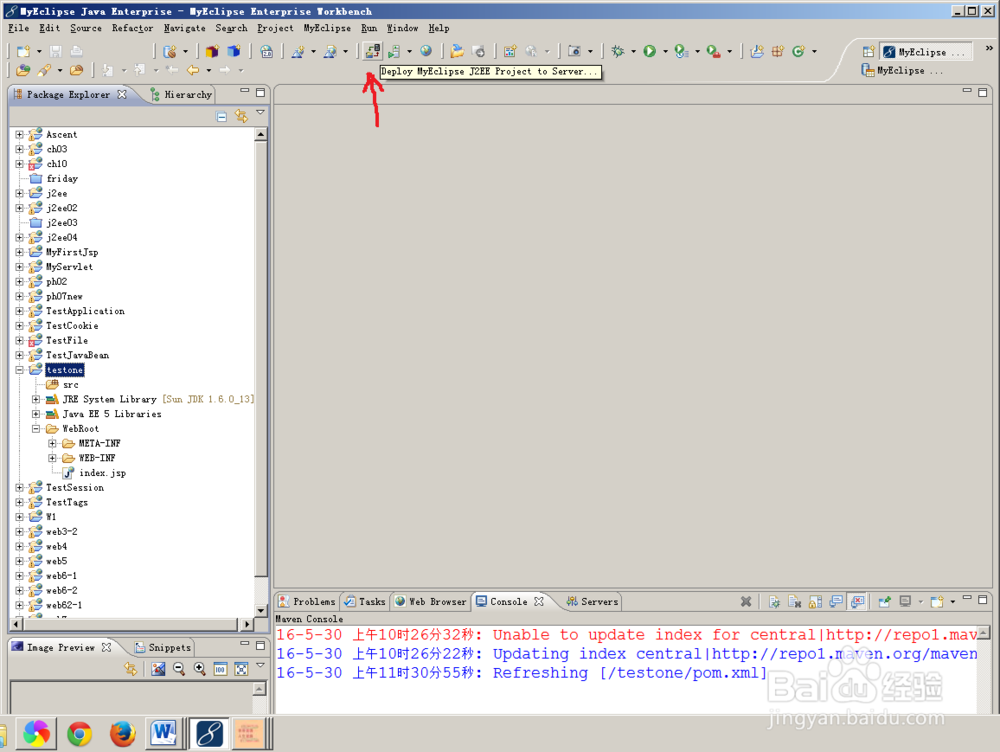Select the TestJavaBean project

77,355
